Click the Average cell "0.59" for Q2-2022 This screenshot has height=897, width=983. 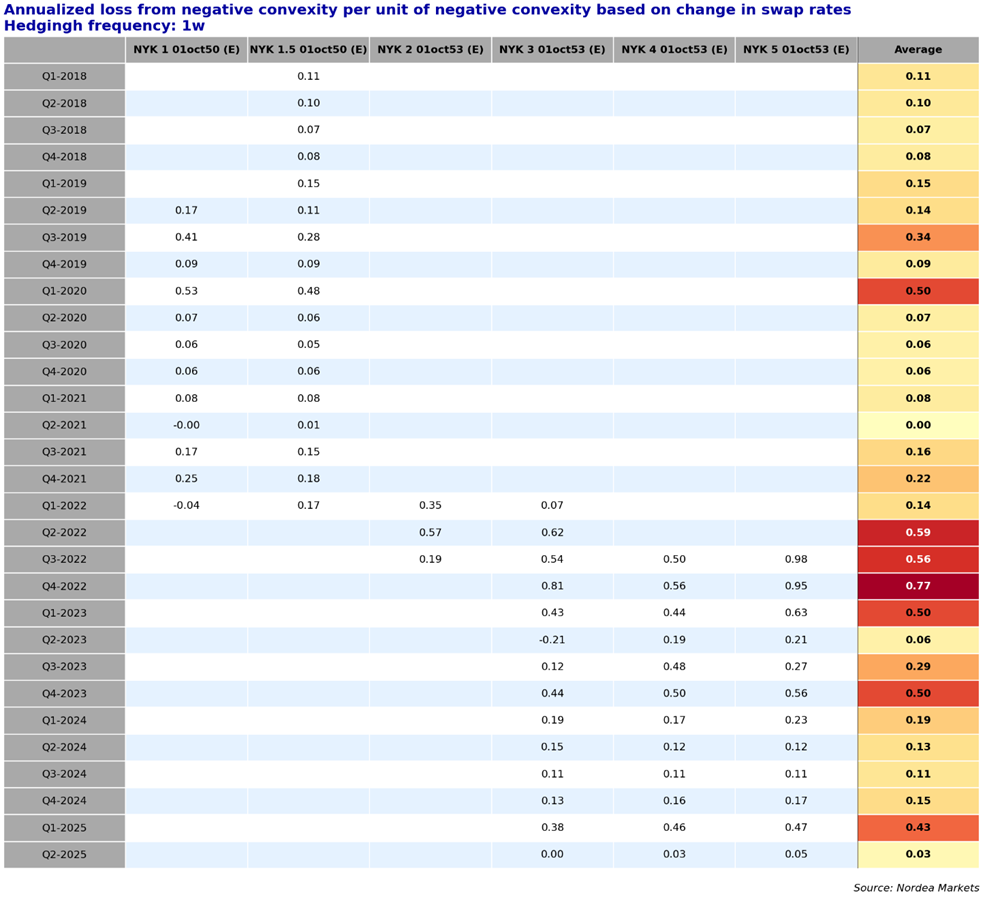tap(918, 532)
